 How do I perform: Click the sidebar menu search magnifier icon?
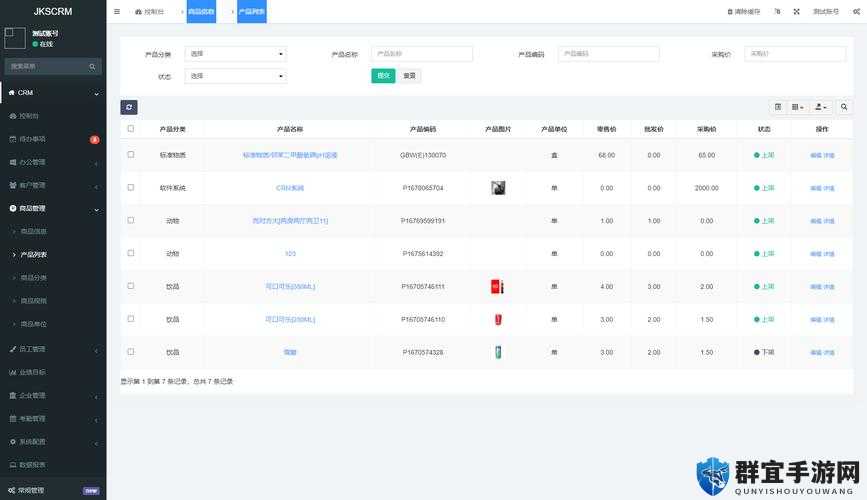pyautogui.click(x=92, y=67)
